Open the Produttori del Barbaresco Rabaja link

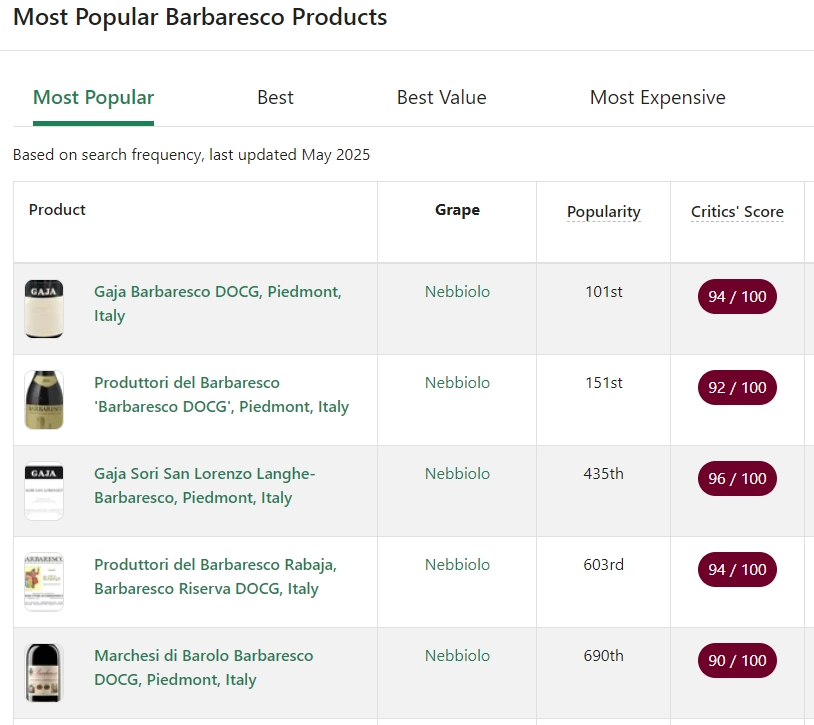point(215,577)
